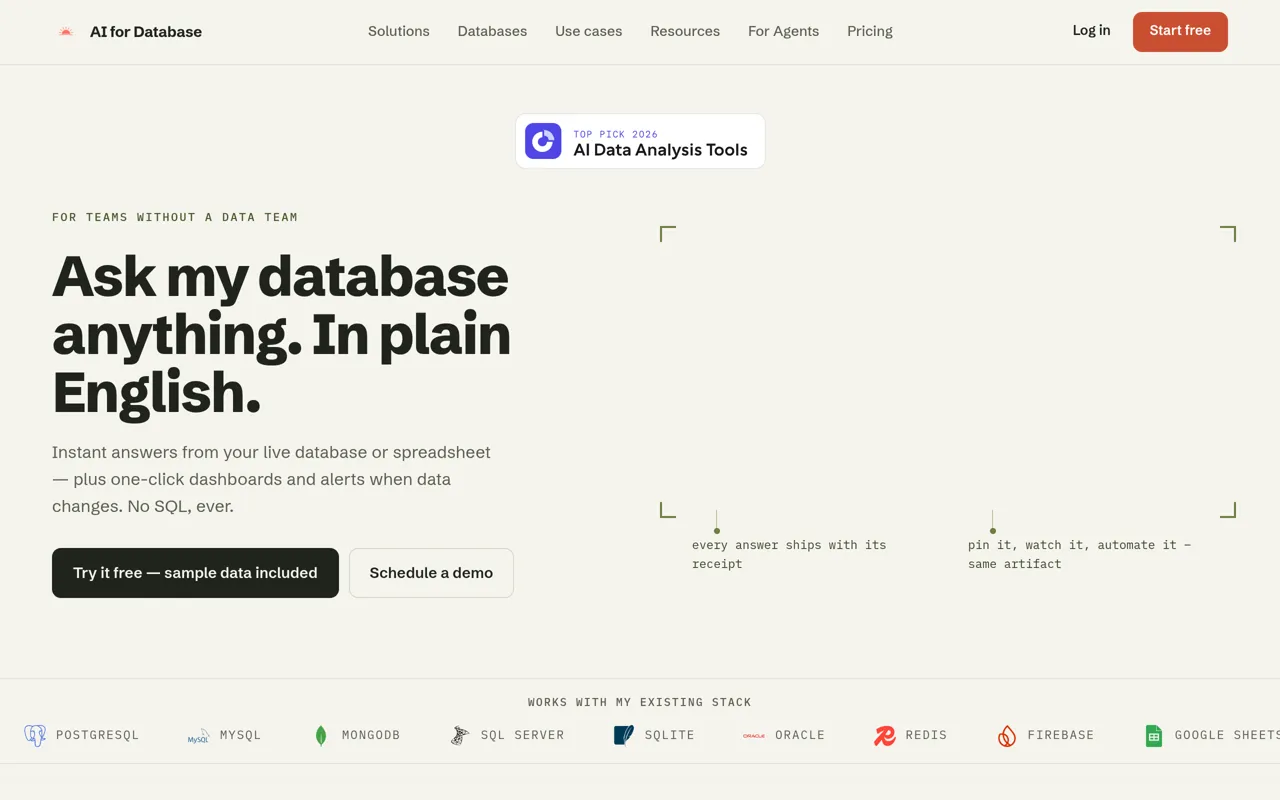Click the 'Works with my existing stack' heading
1280x800 pixels.
[640, 702]
